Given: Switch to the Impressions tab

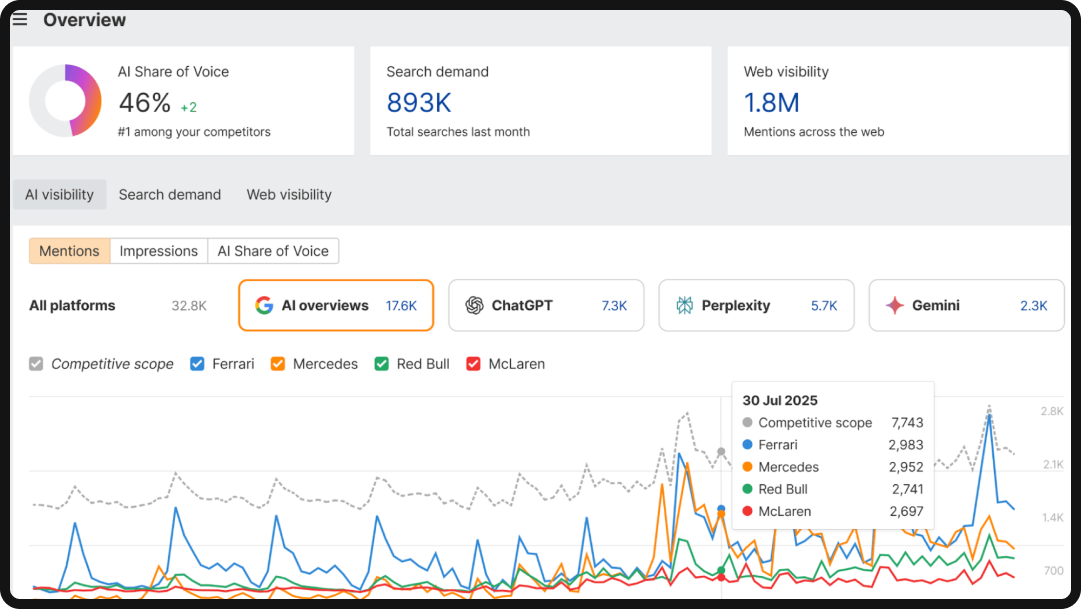Looking at the screenshot, I should 158,250.
